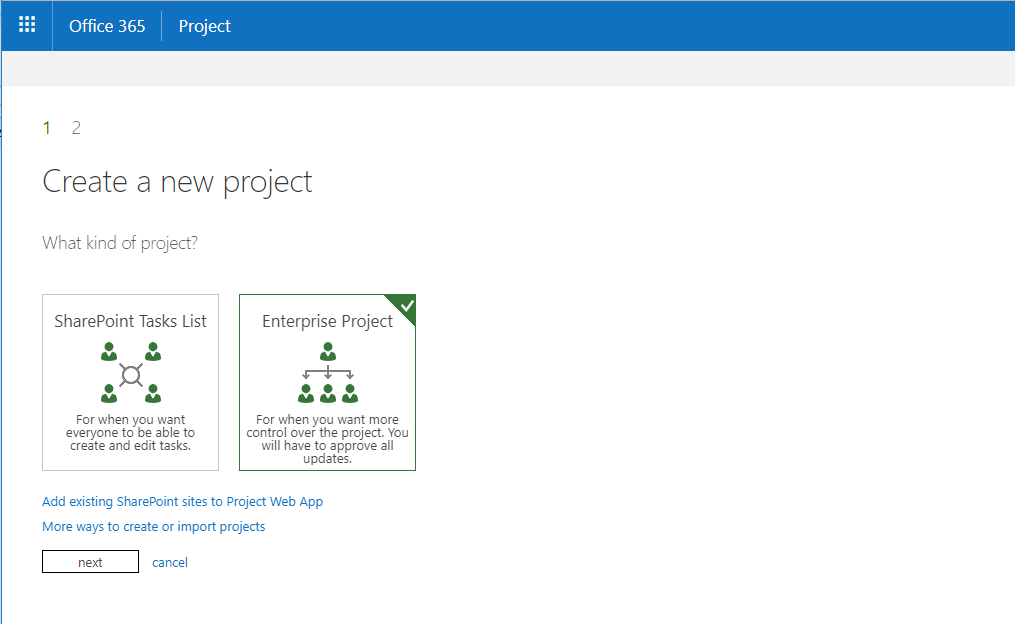This screenshot has width=1015, height=624.
Task: Toggle the green checkmark on Enterprise Project
Action: tap(406, 304)
